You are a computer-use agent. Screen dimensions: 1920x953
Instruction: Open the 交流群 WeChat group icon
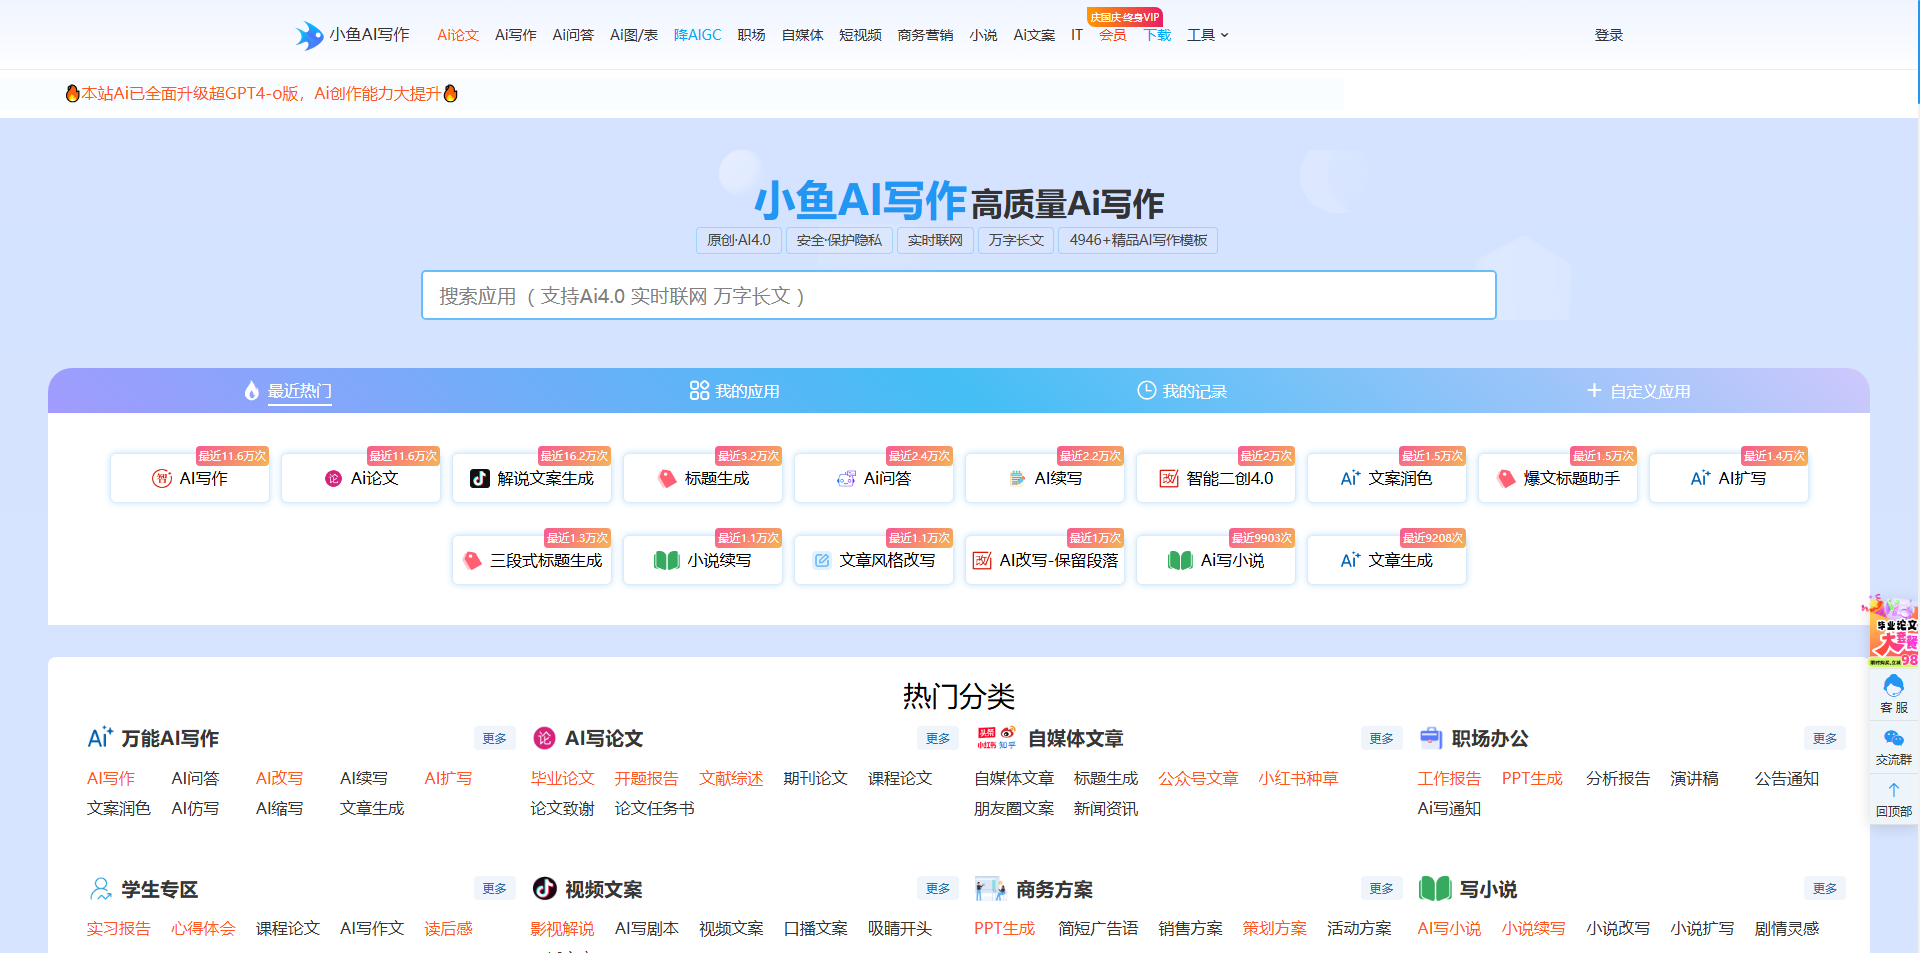1893,738
